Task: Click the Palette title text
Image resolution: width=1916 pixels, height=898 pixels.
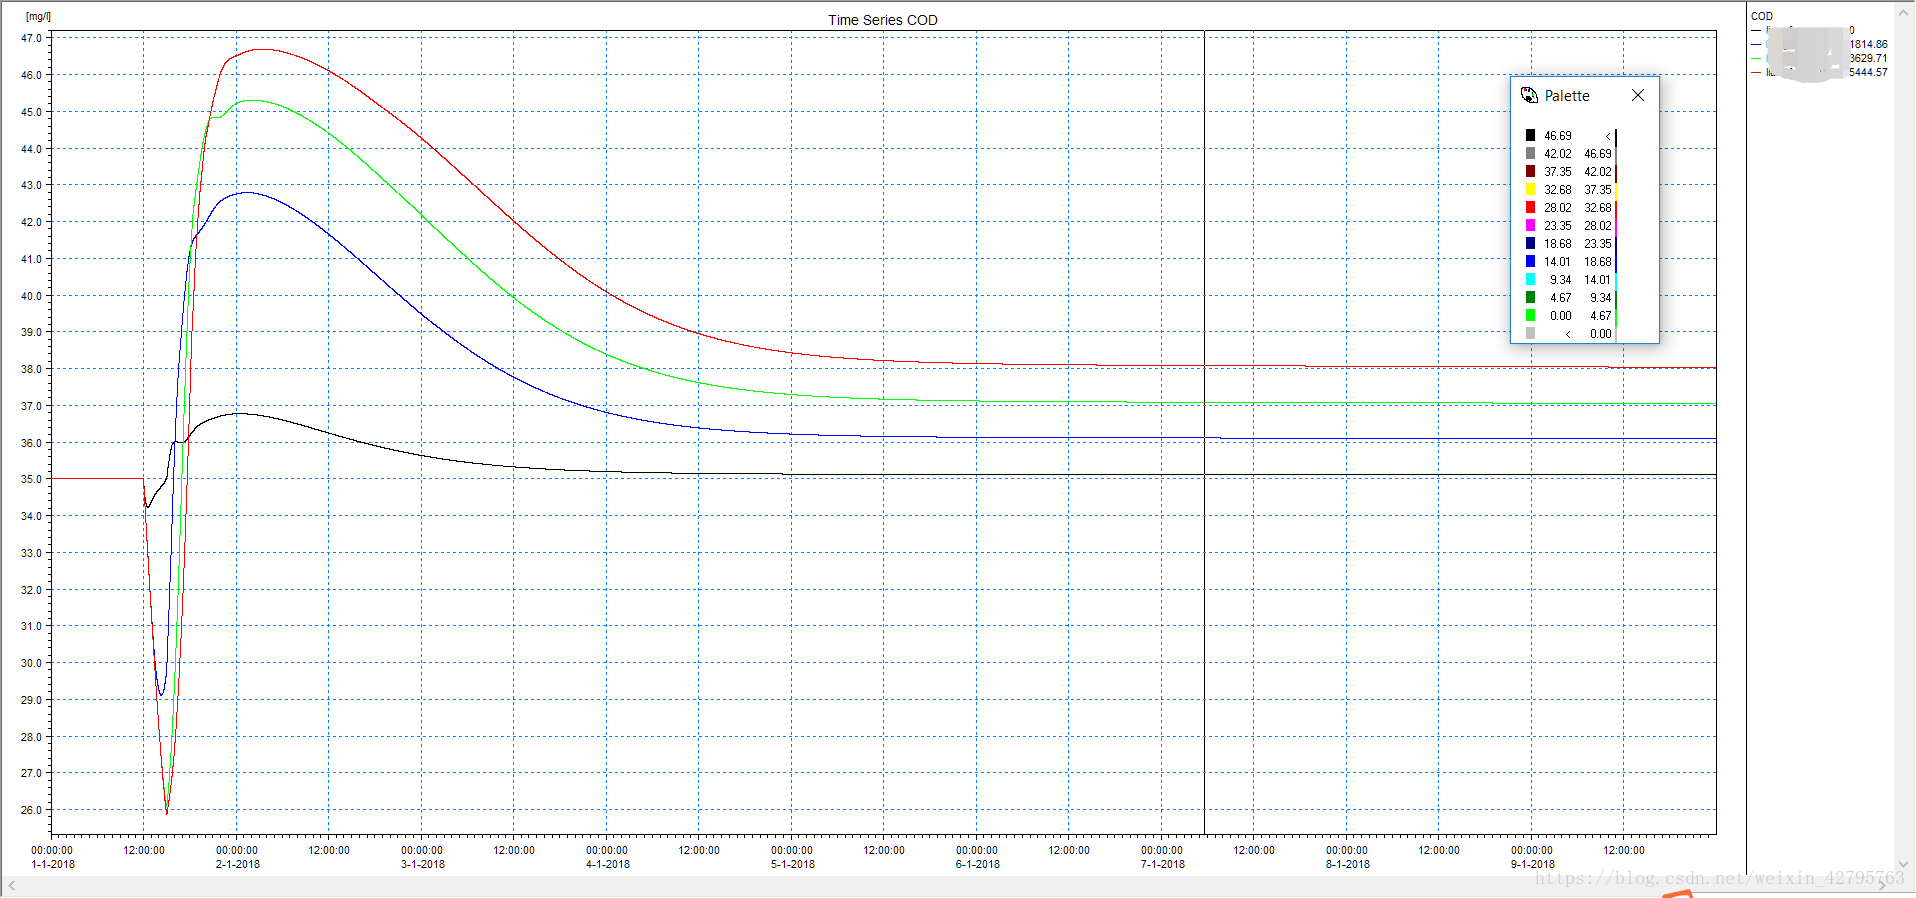Action: [1567, 96]
